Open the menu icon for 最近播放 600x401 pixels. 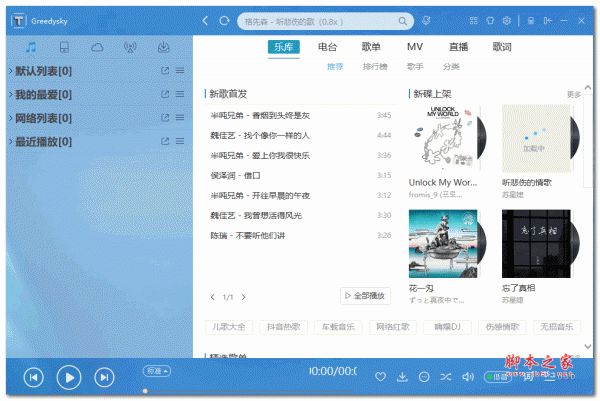[x=180, y=142]
